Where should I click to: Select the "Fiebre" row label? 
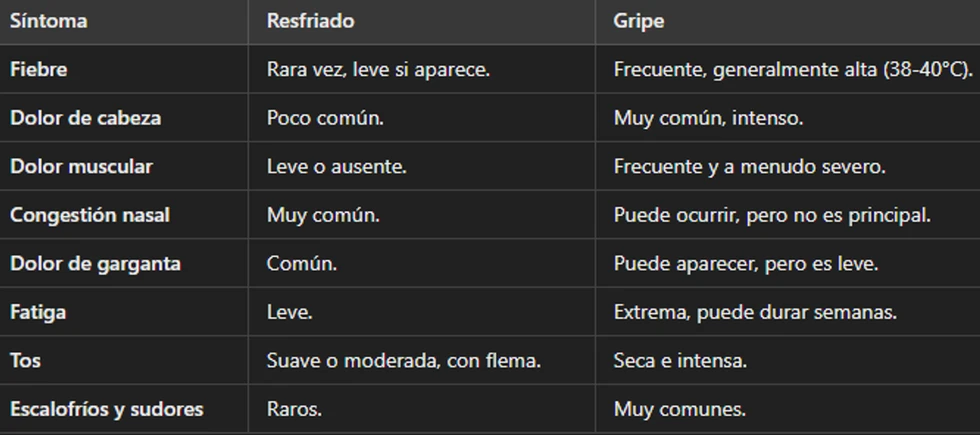click(38, 70)
